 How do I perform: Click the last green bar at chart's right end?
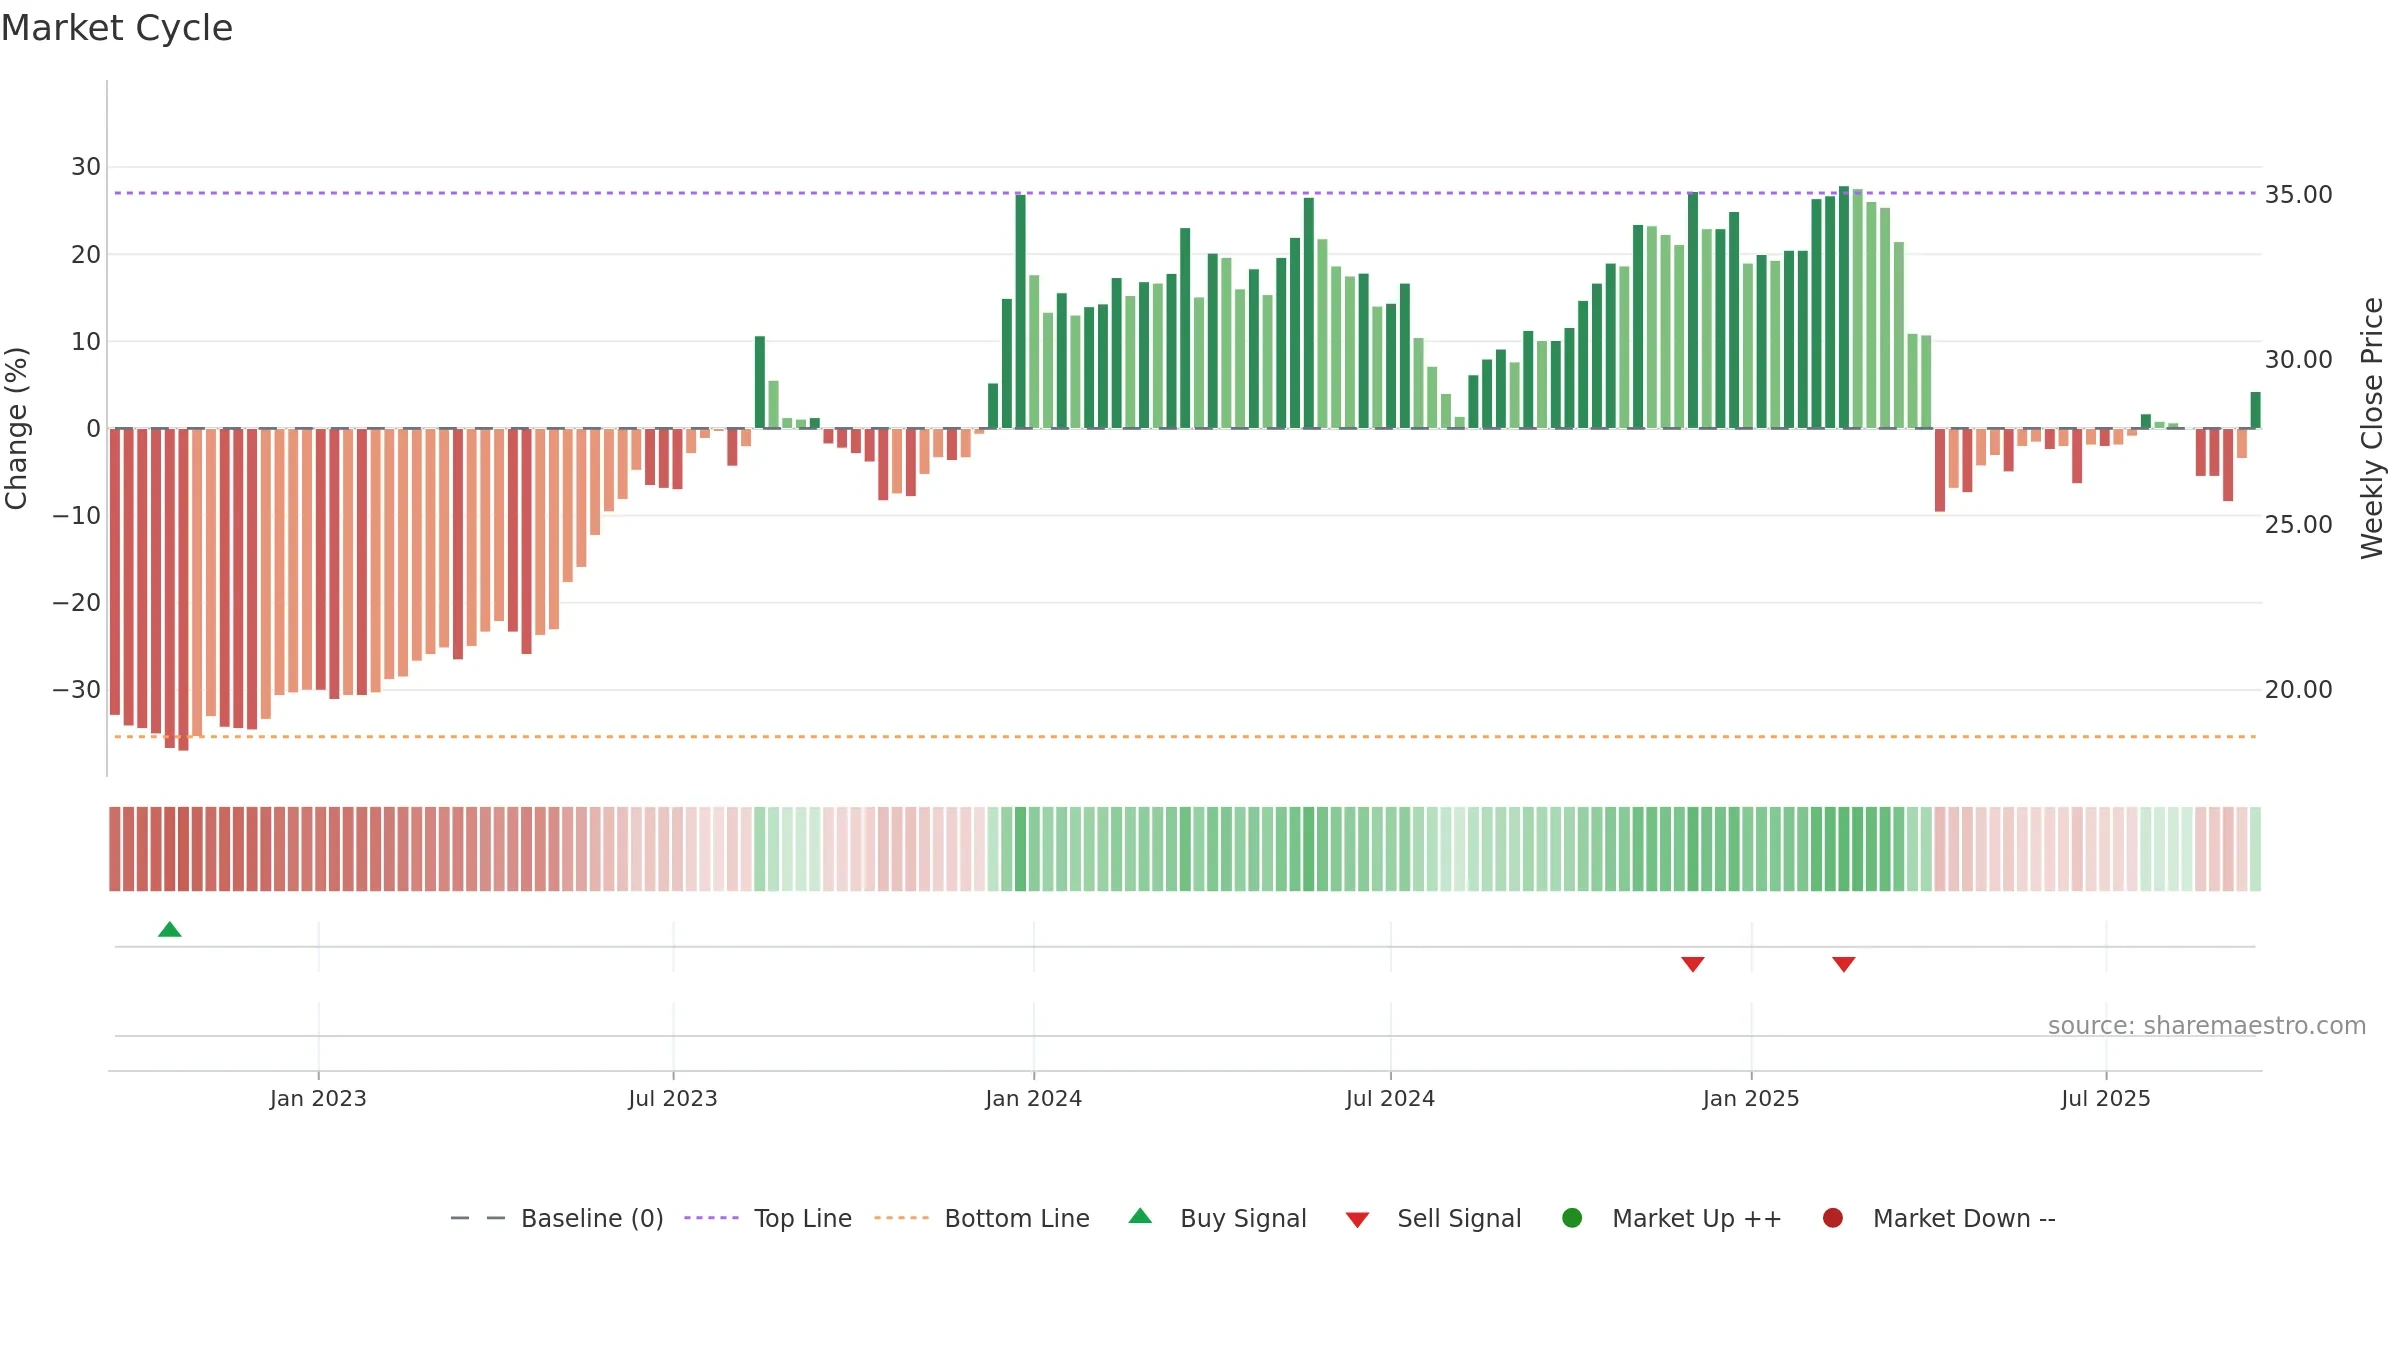click(x=2255, y=410)
